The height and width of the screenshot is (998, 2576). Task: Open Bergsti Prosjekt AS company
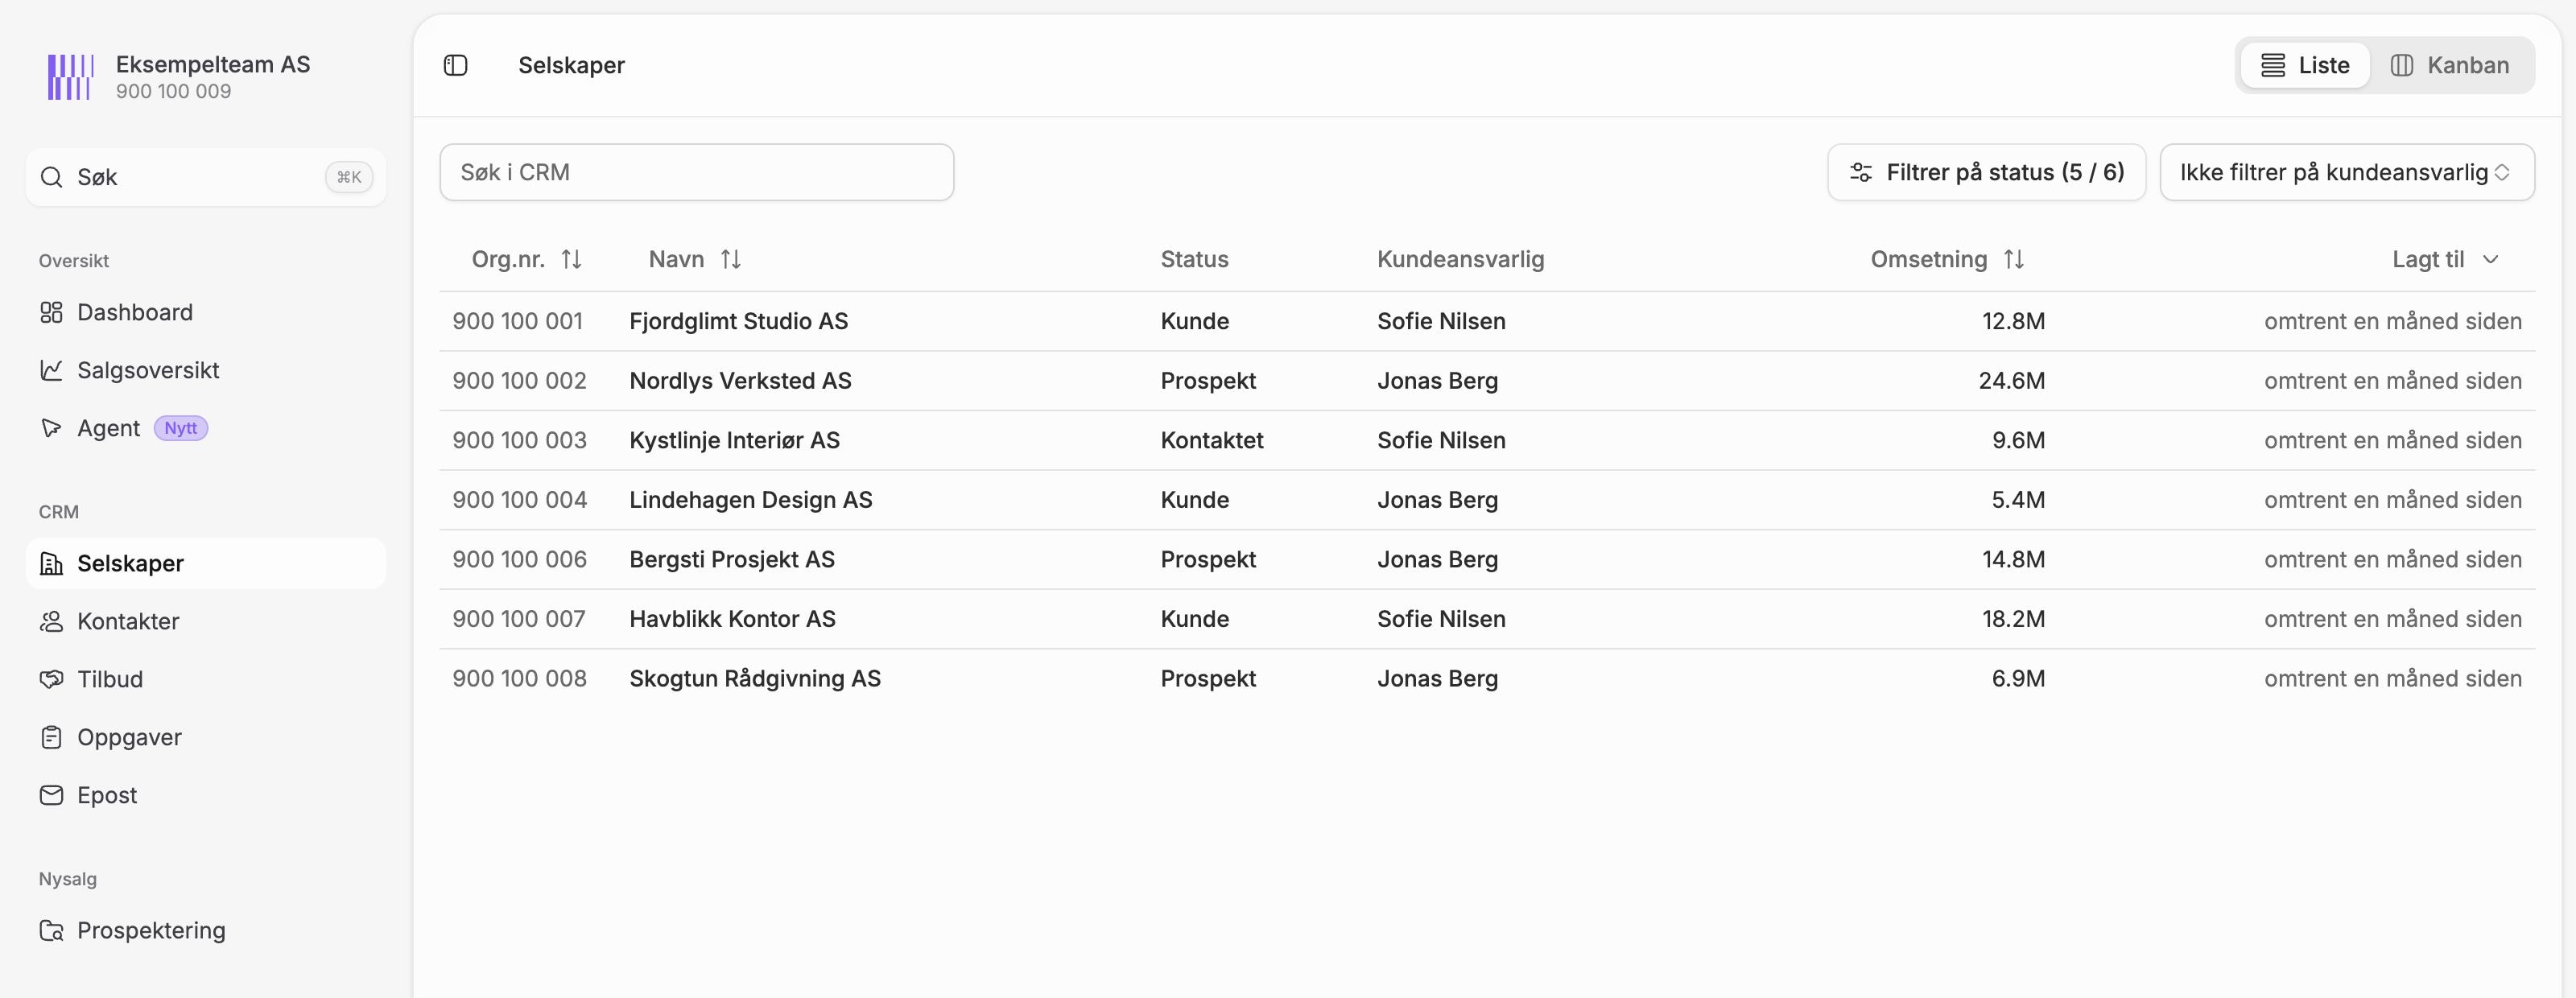(1487, 559)
